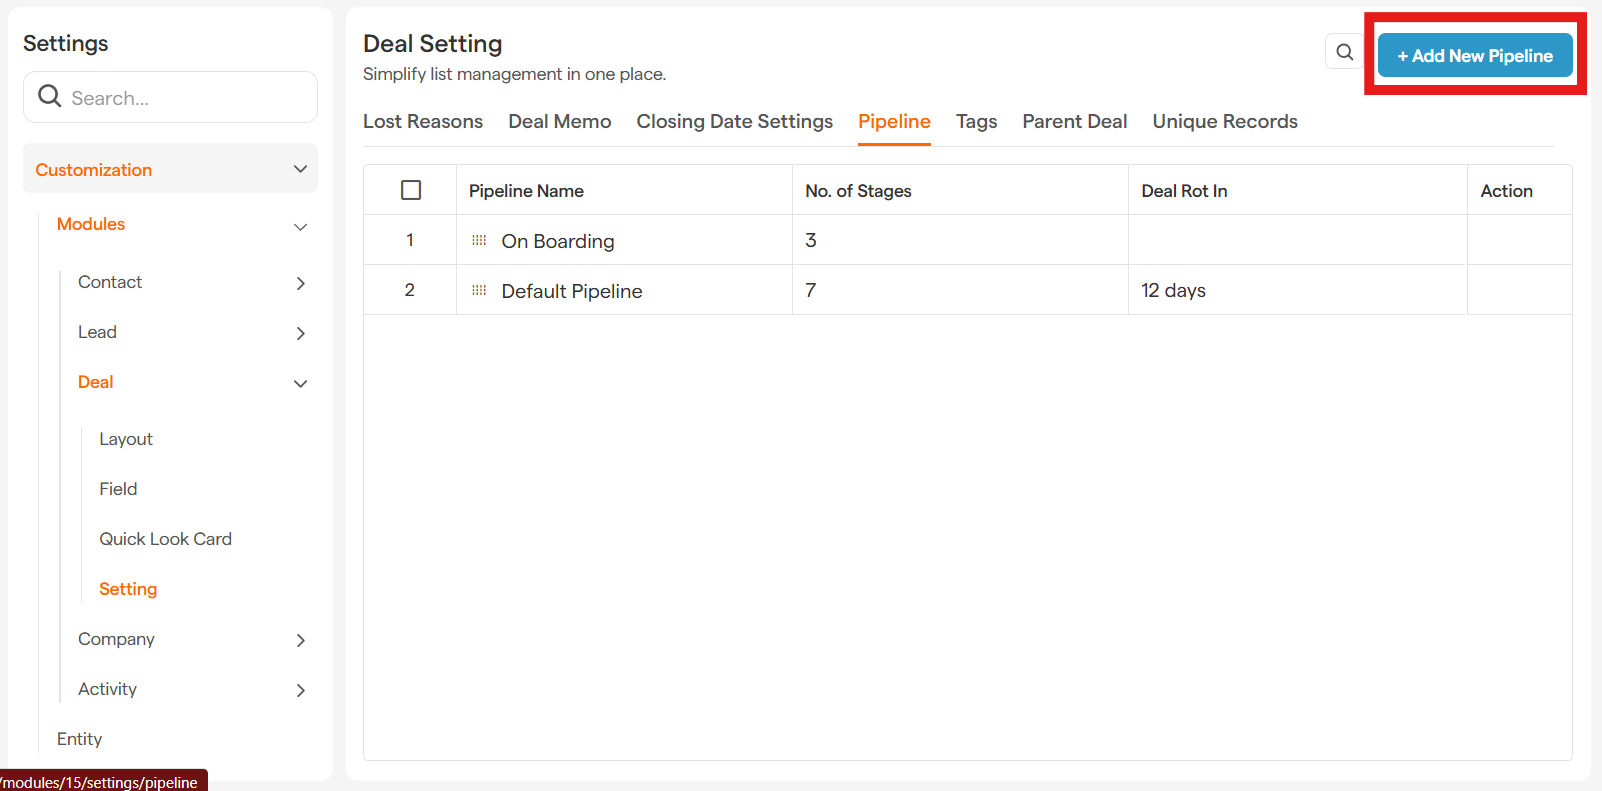Click the drag handle icon for Default Pipeline

pyautogui.click(x=479, y=291)
